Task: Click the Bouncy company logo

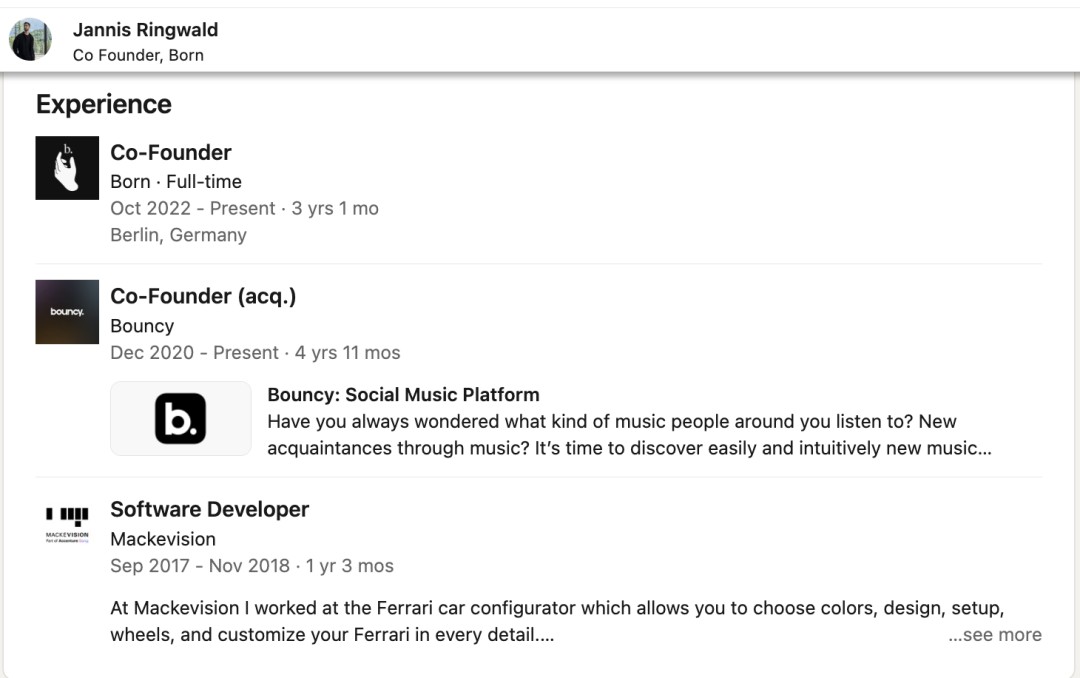Action: coord(67,312)
